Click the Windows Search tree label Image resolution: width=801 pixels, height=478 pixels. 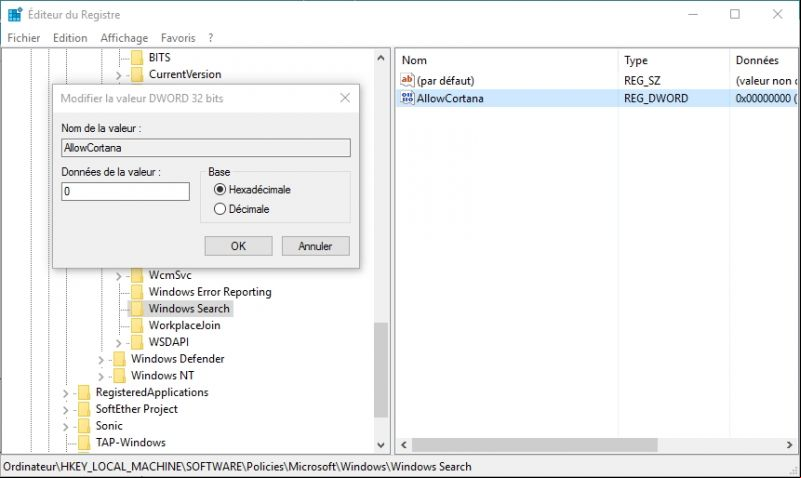pyautogui.click(x=189, y=308)
